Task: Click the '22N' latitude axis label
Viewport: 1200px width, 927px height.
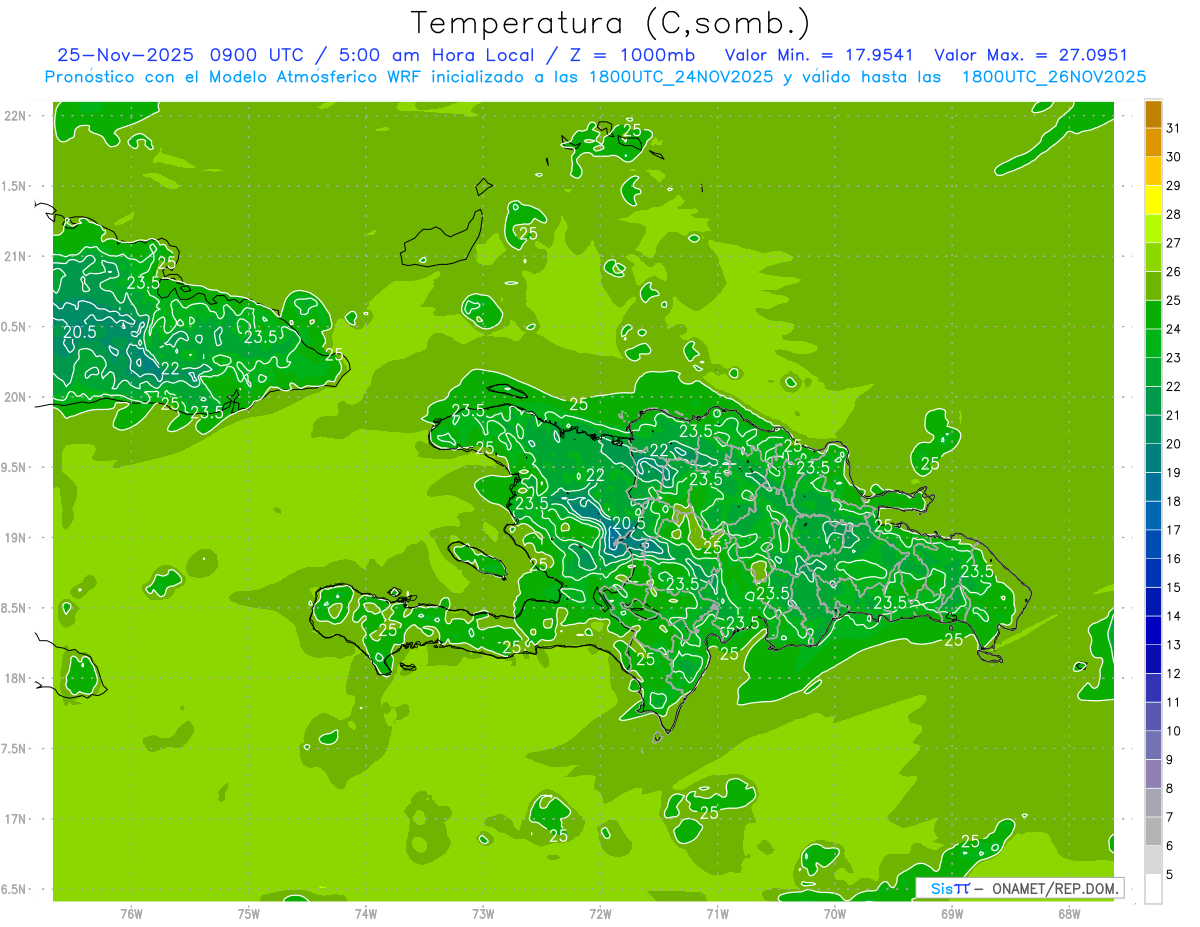Action: 17,115
